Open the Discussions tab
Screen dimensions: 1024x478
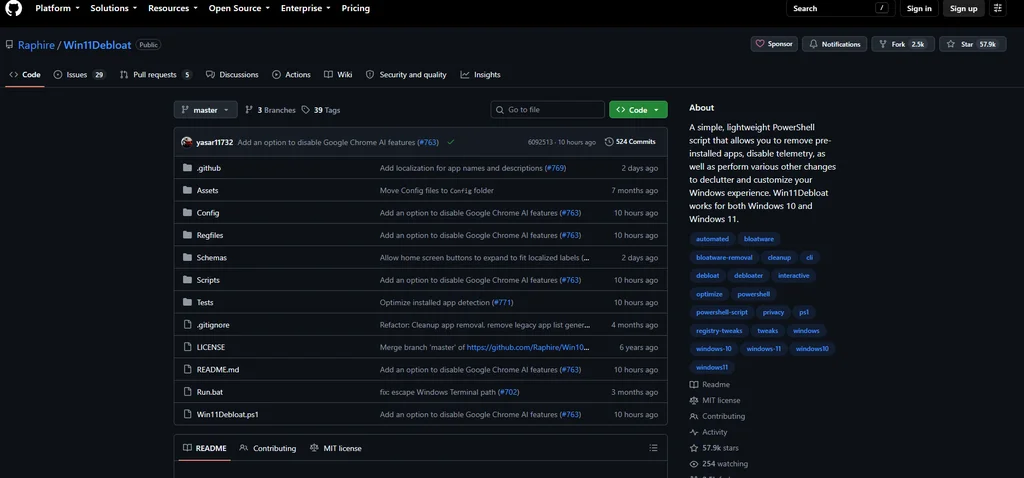[232, 74]
